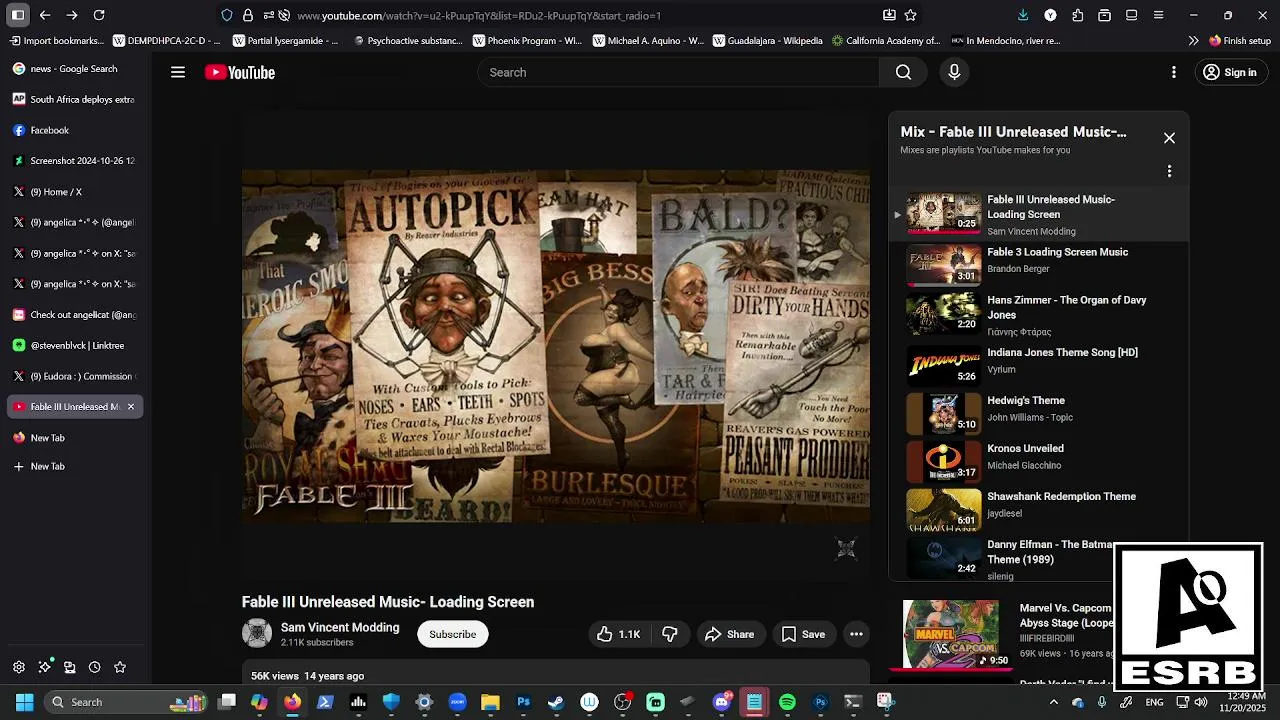Close the Mix playlist panel
Screen dimensions: 1280x720
pos(1169,138)
